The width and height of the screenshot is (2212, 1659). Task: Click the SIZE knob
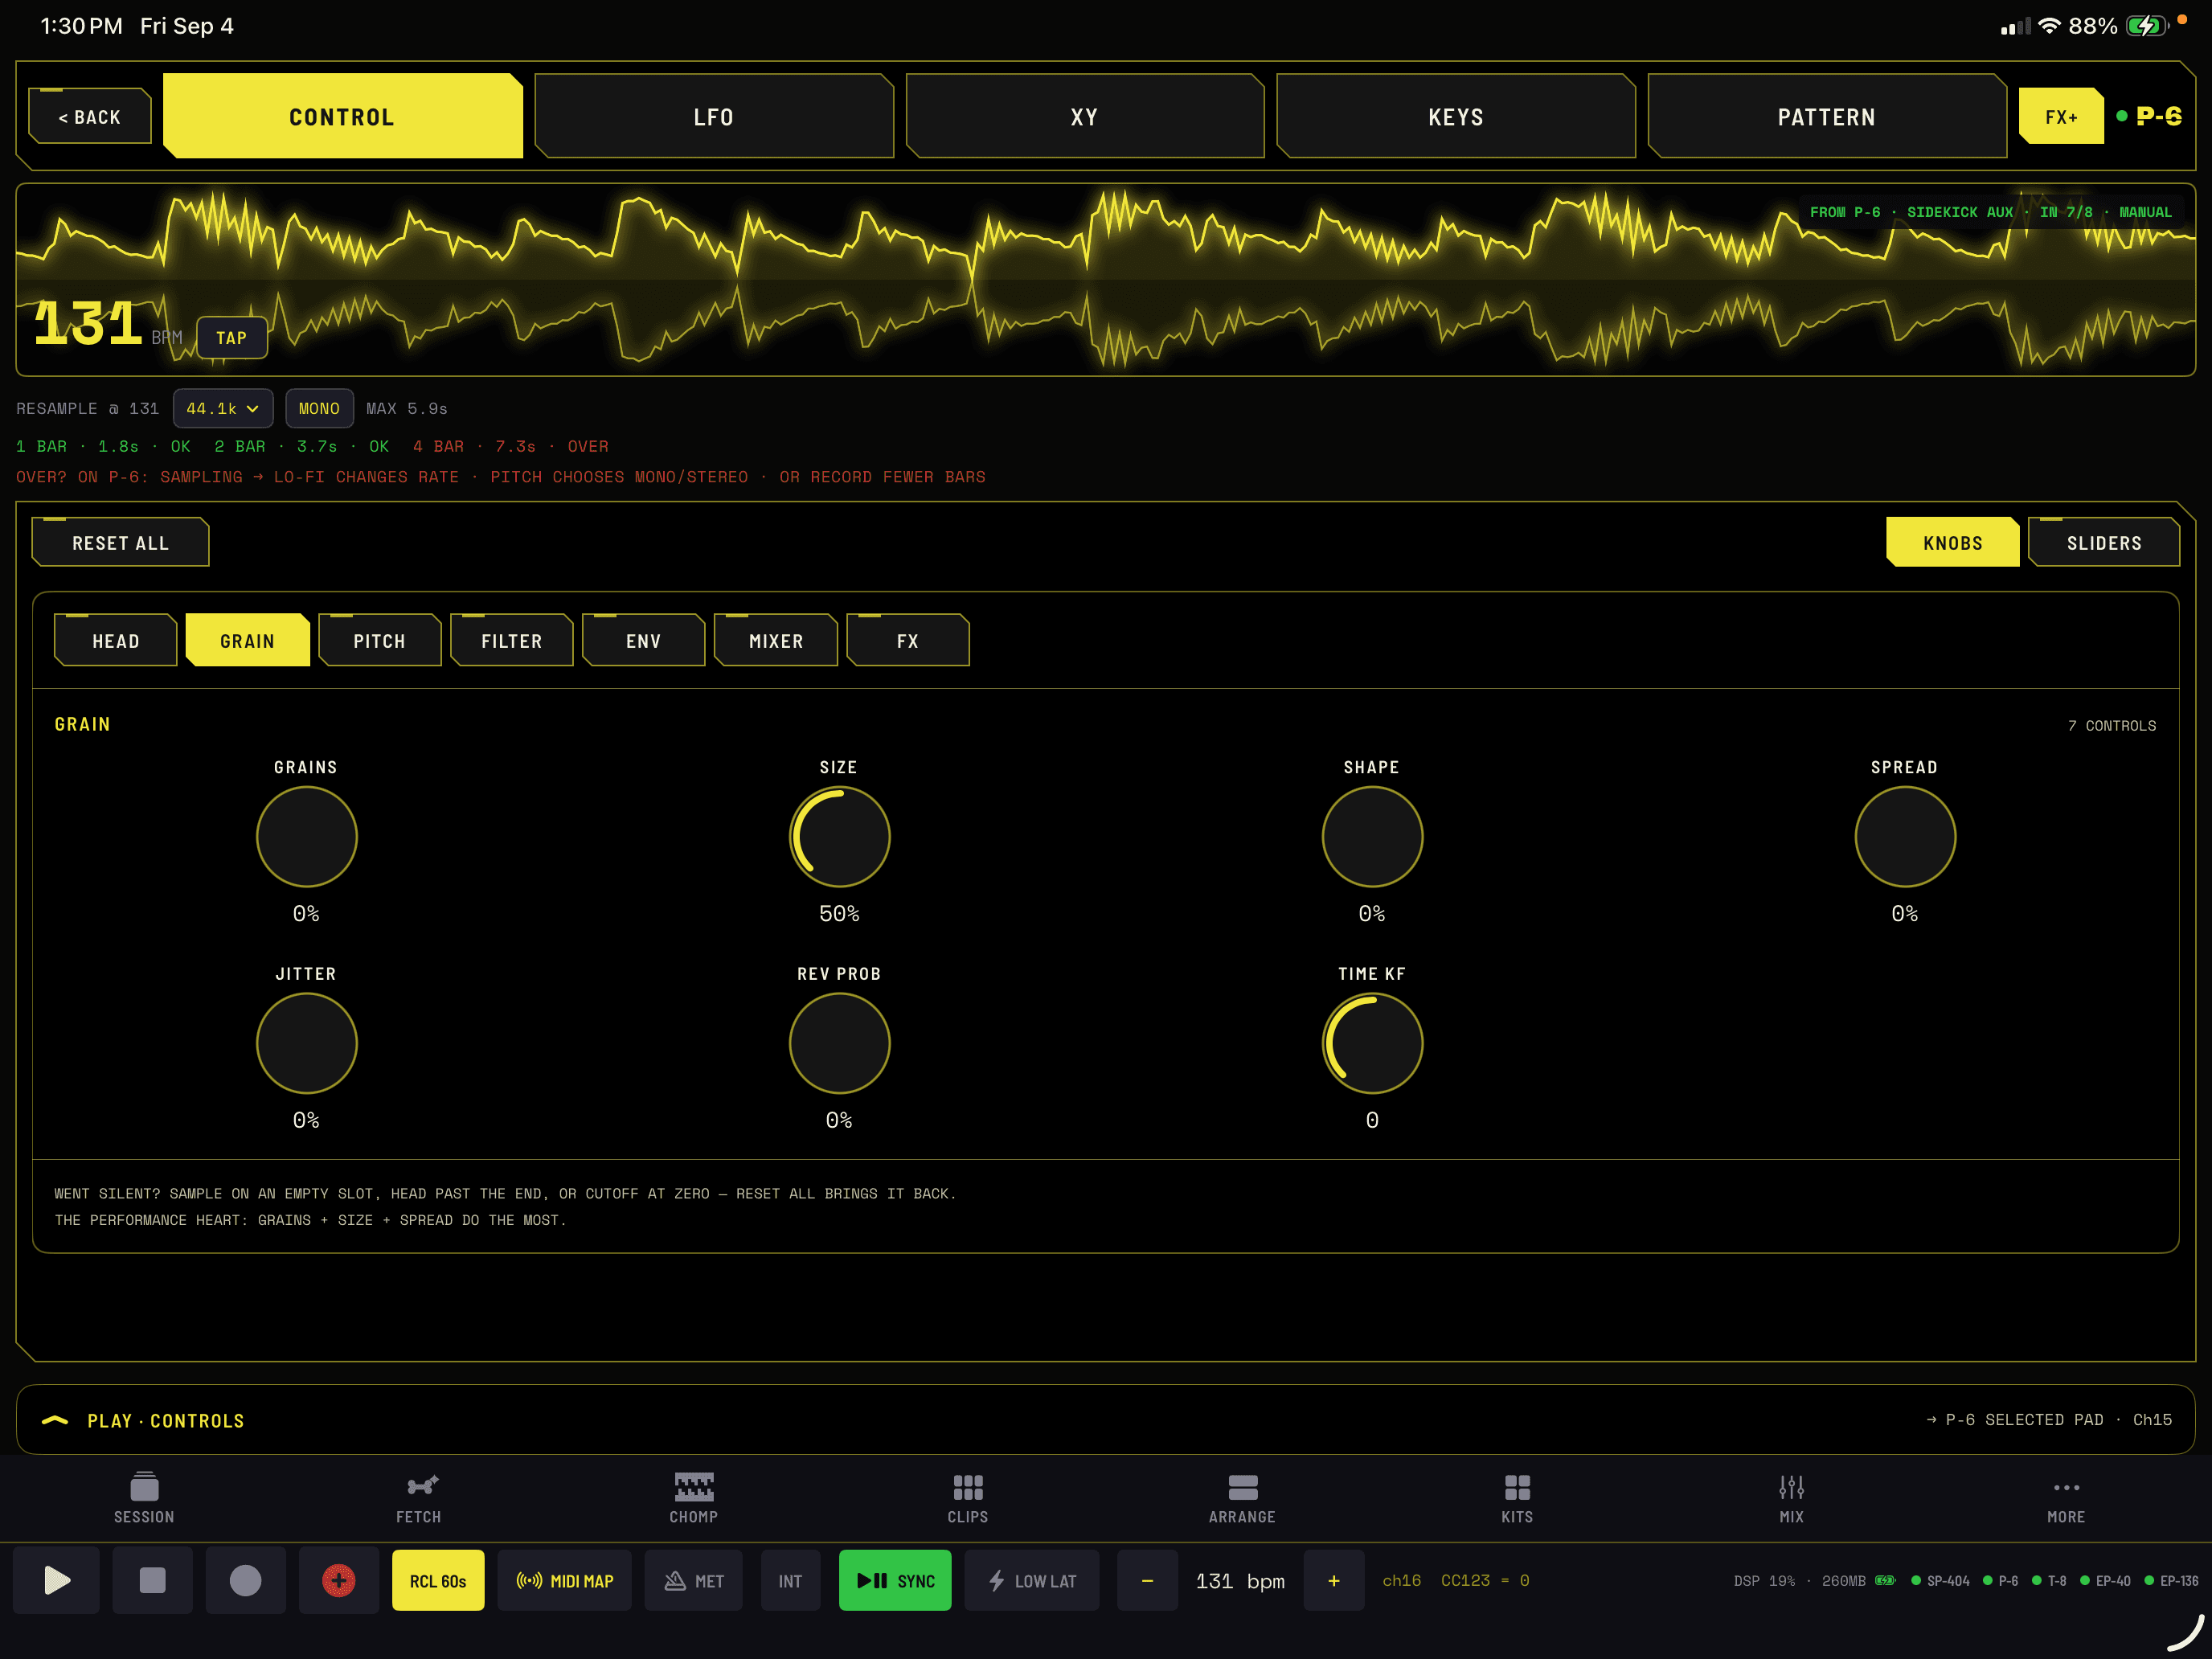(840, 837)
